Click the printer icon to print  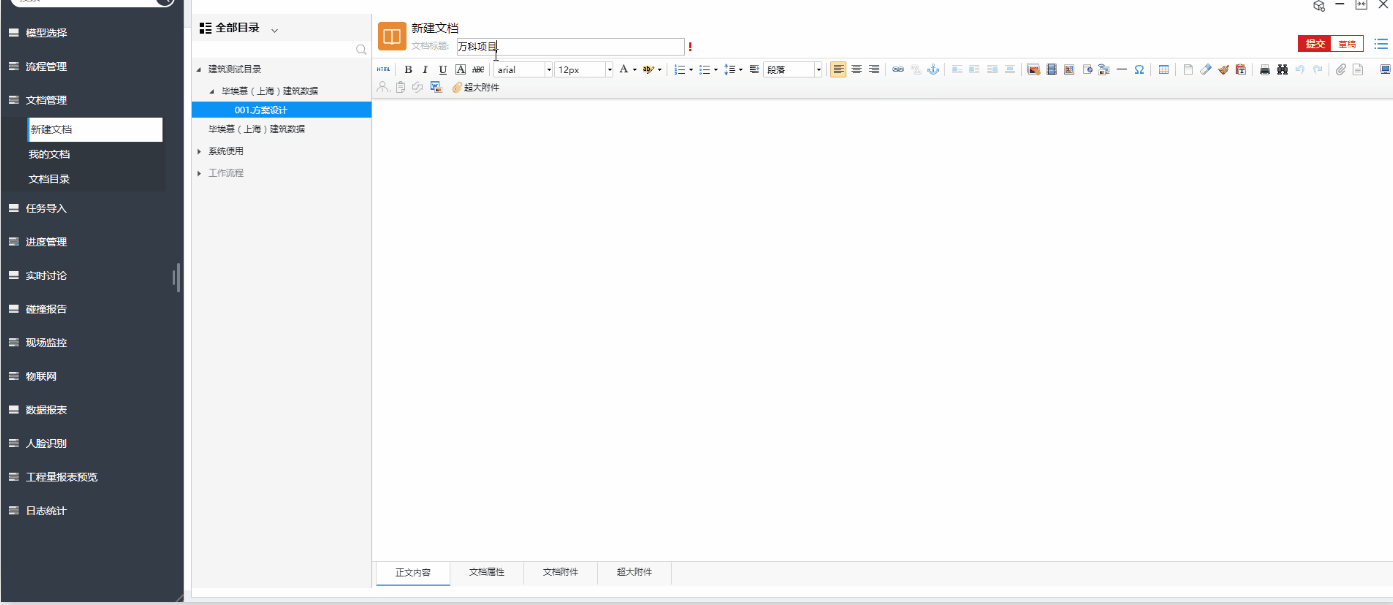[1264, 70]
